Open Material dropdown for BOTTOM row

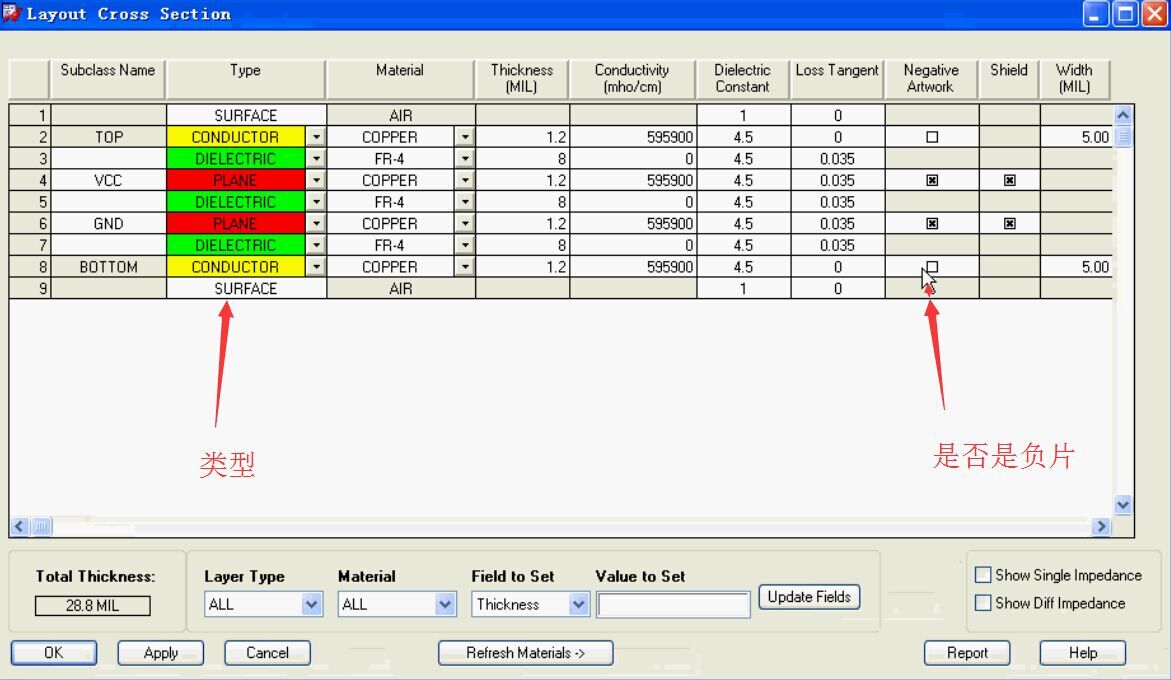pos(465,267)
